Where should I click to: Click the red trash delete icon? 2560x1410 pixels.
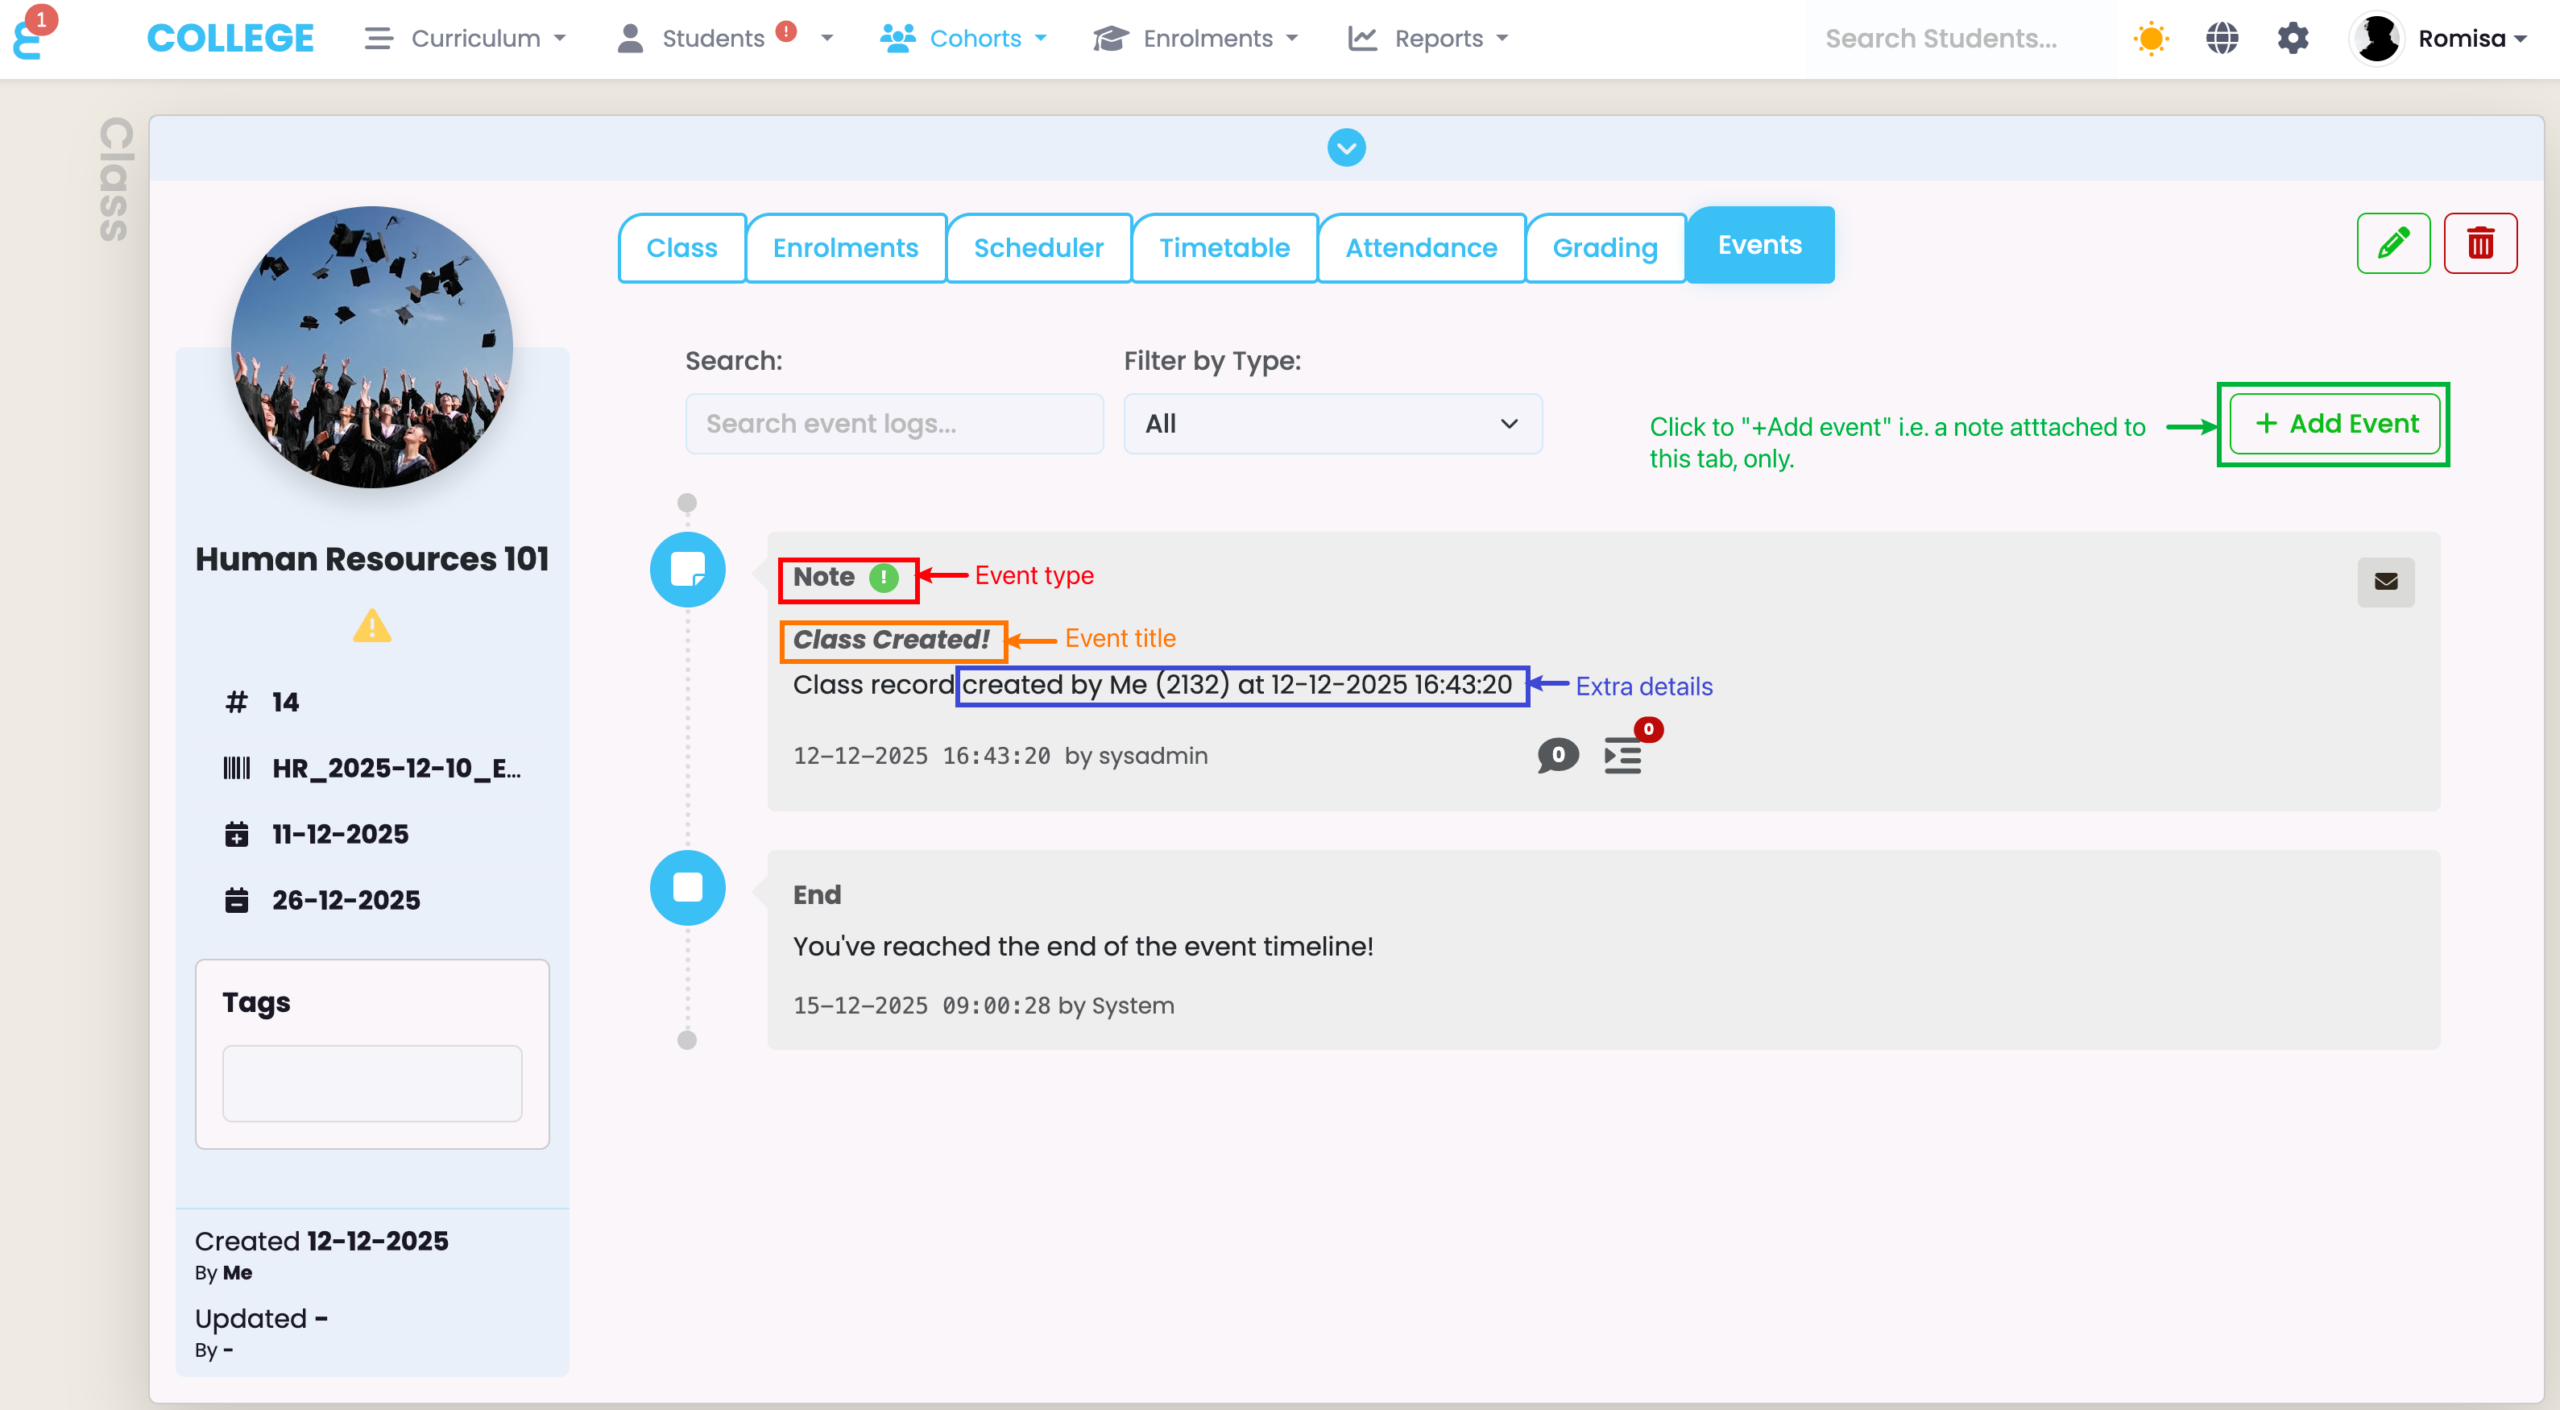point(2480,243)
